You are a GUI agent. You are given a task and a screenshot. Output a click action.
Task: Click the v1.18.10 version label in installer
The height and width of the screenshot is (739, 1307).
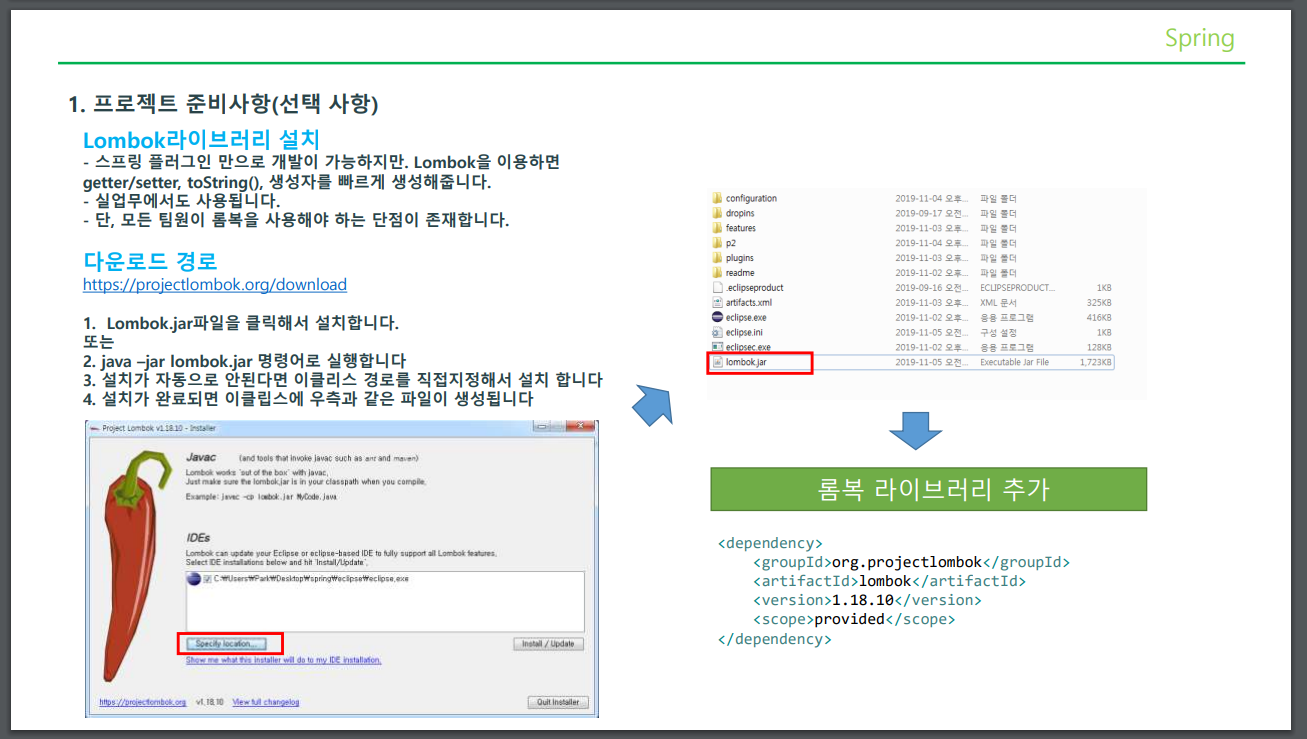(208, 702)
